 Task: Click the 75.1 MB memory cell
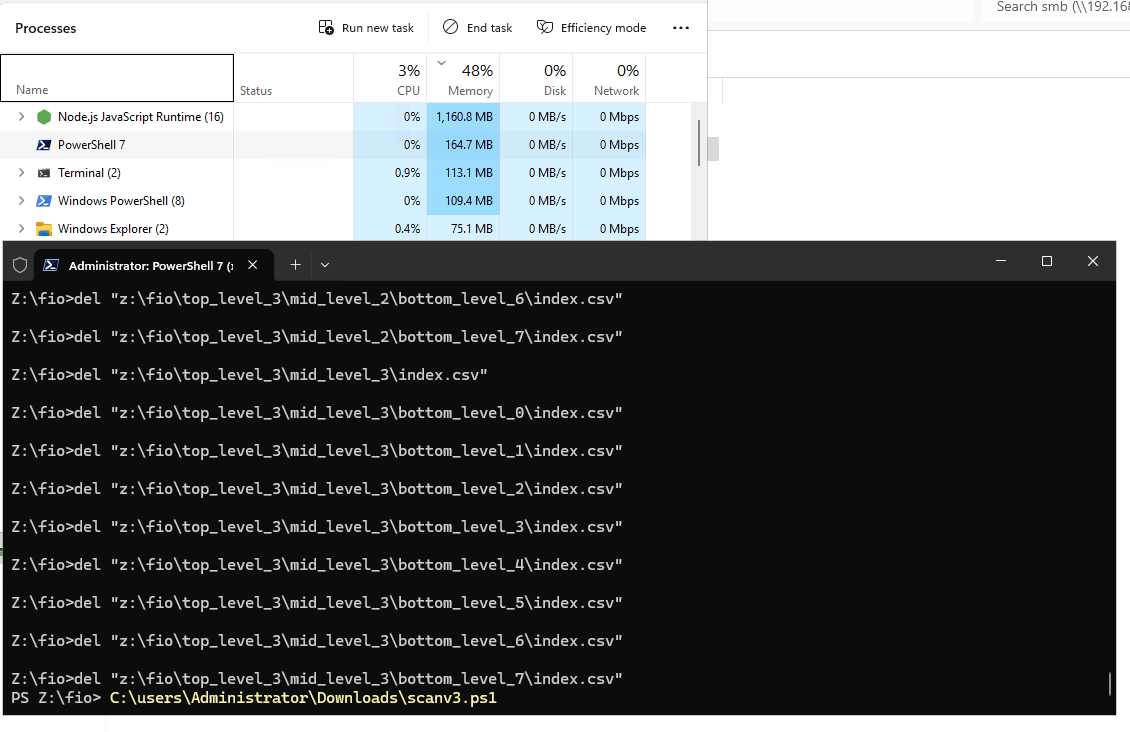(463, 229)
